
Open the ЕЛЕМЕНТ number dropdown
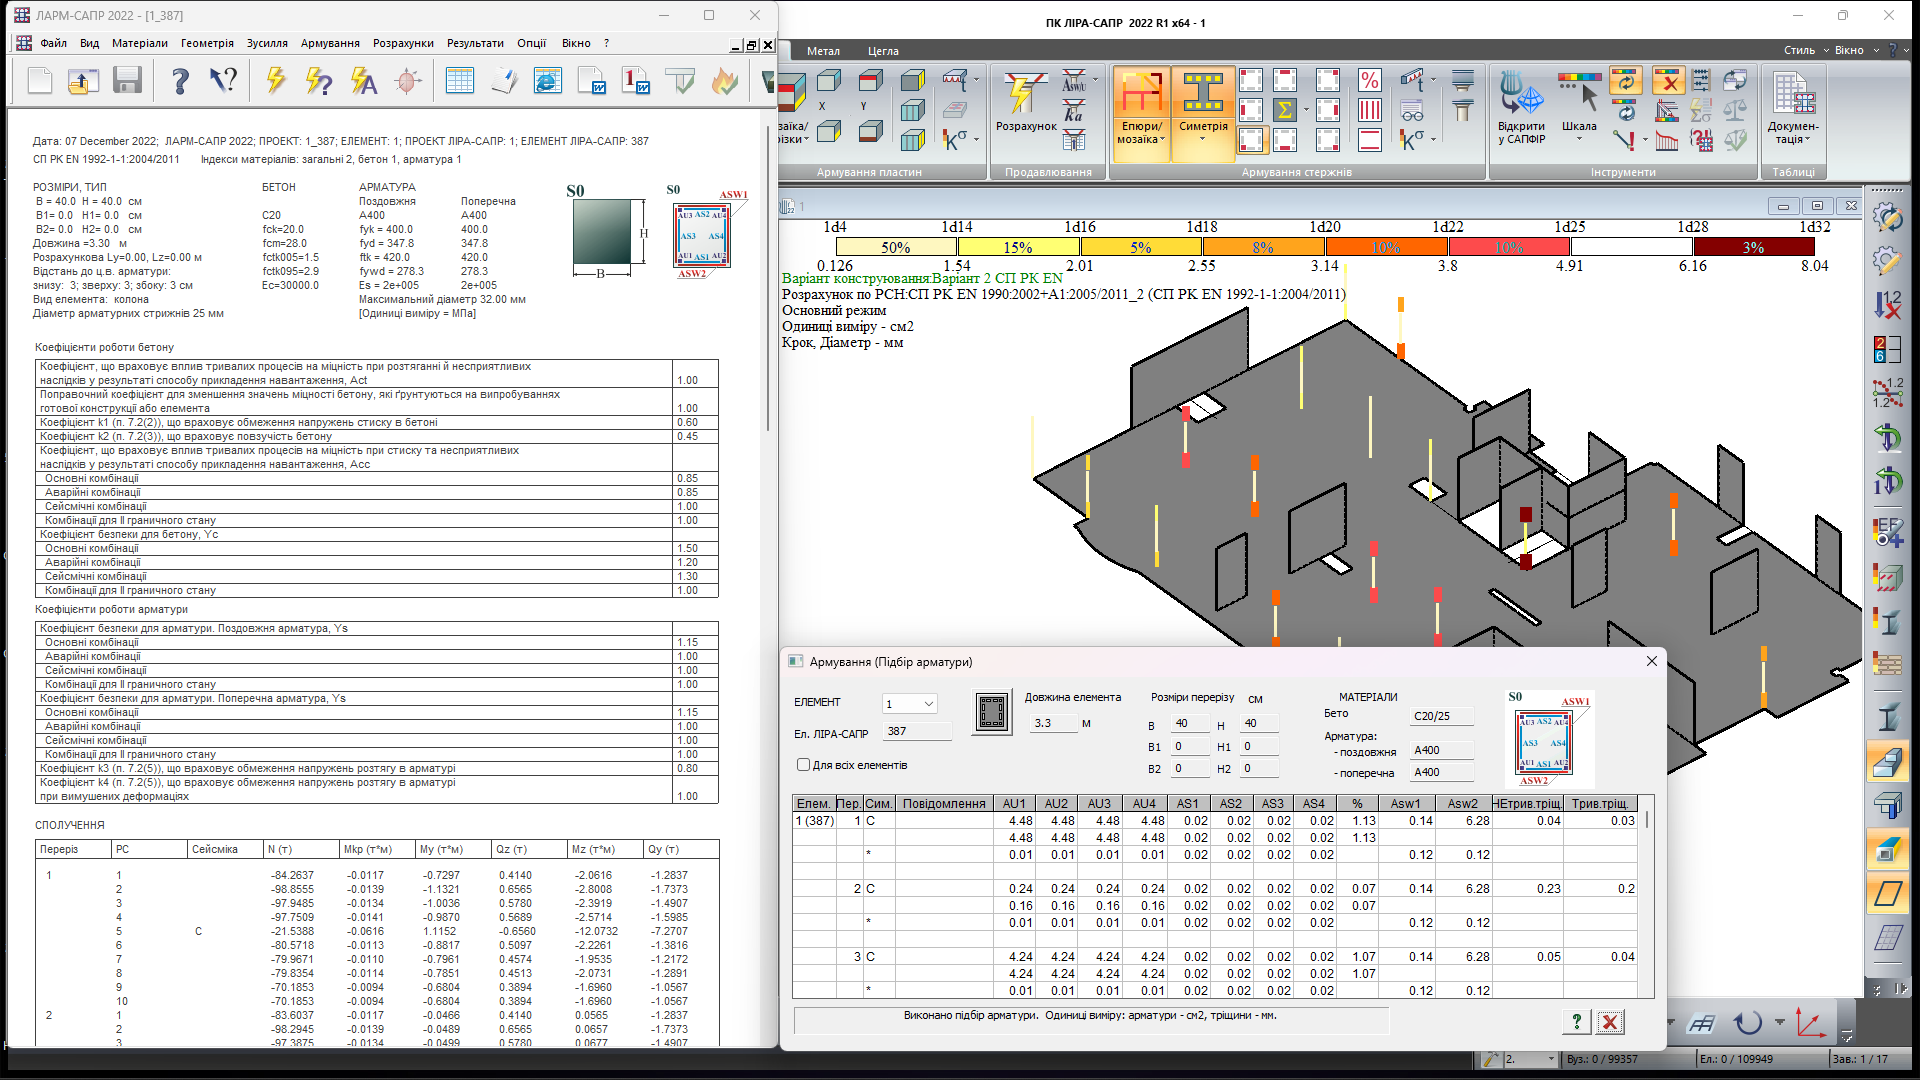(x=928, y=704)
